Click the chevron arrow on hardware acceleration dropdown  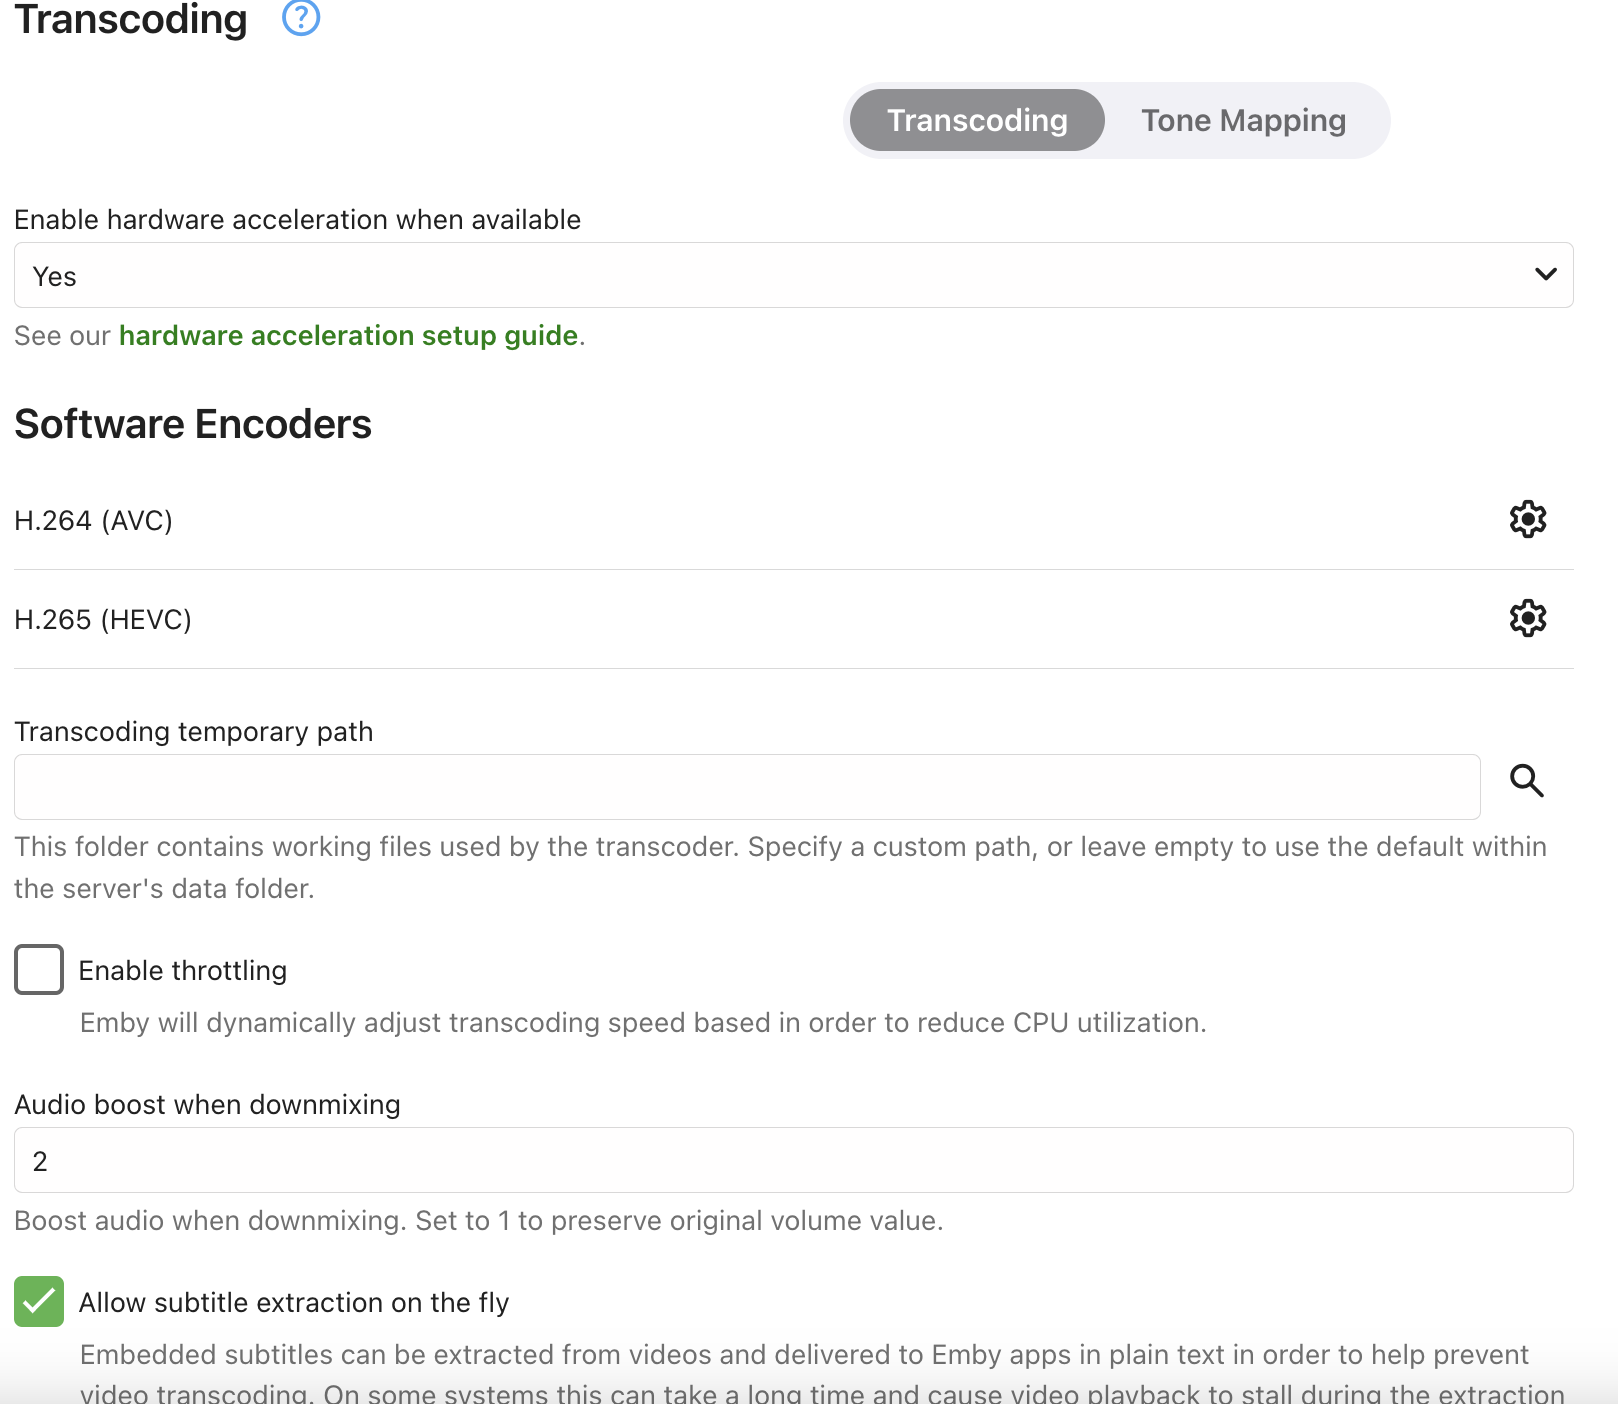point(1545,275)
